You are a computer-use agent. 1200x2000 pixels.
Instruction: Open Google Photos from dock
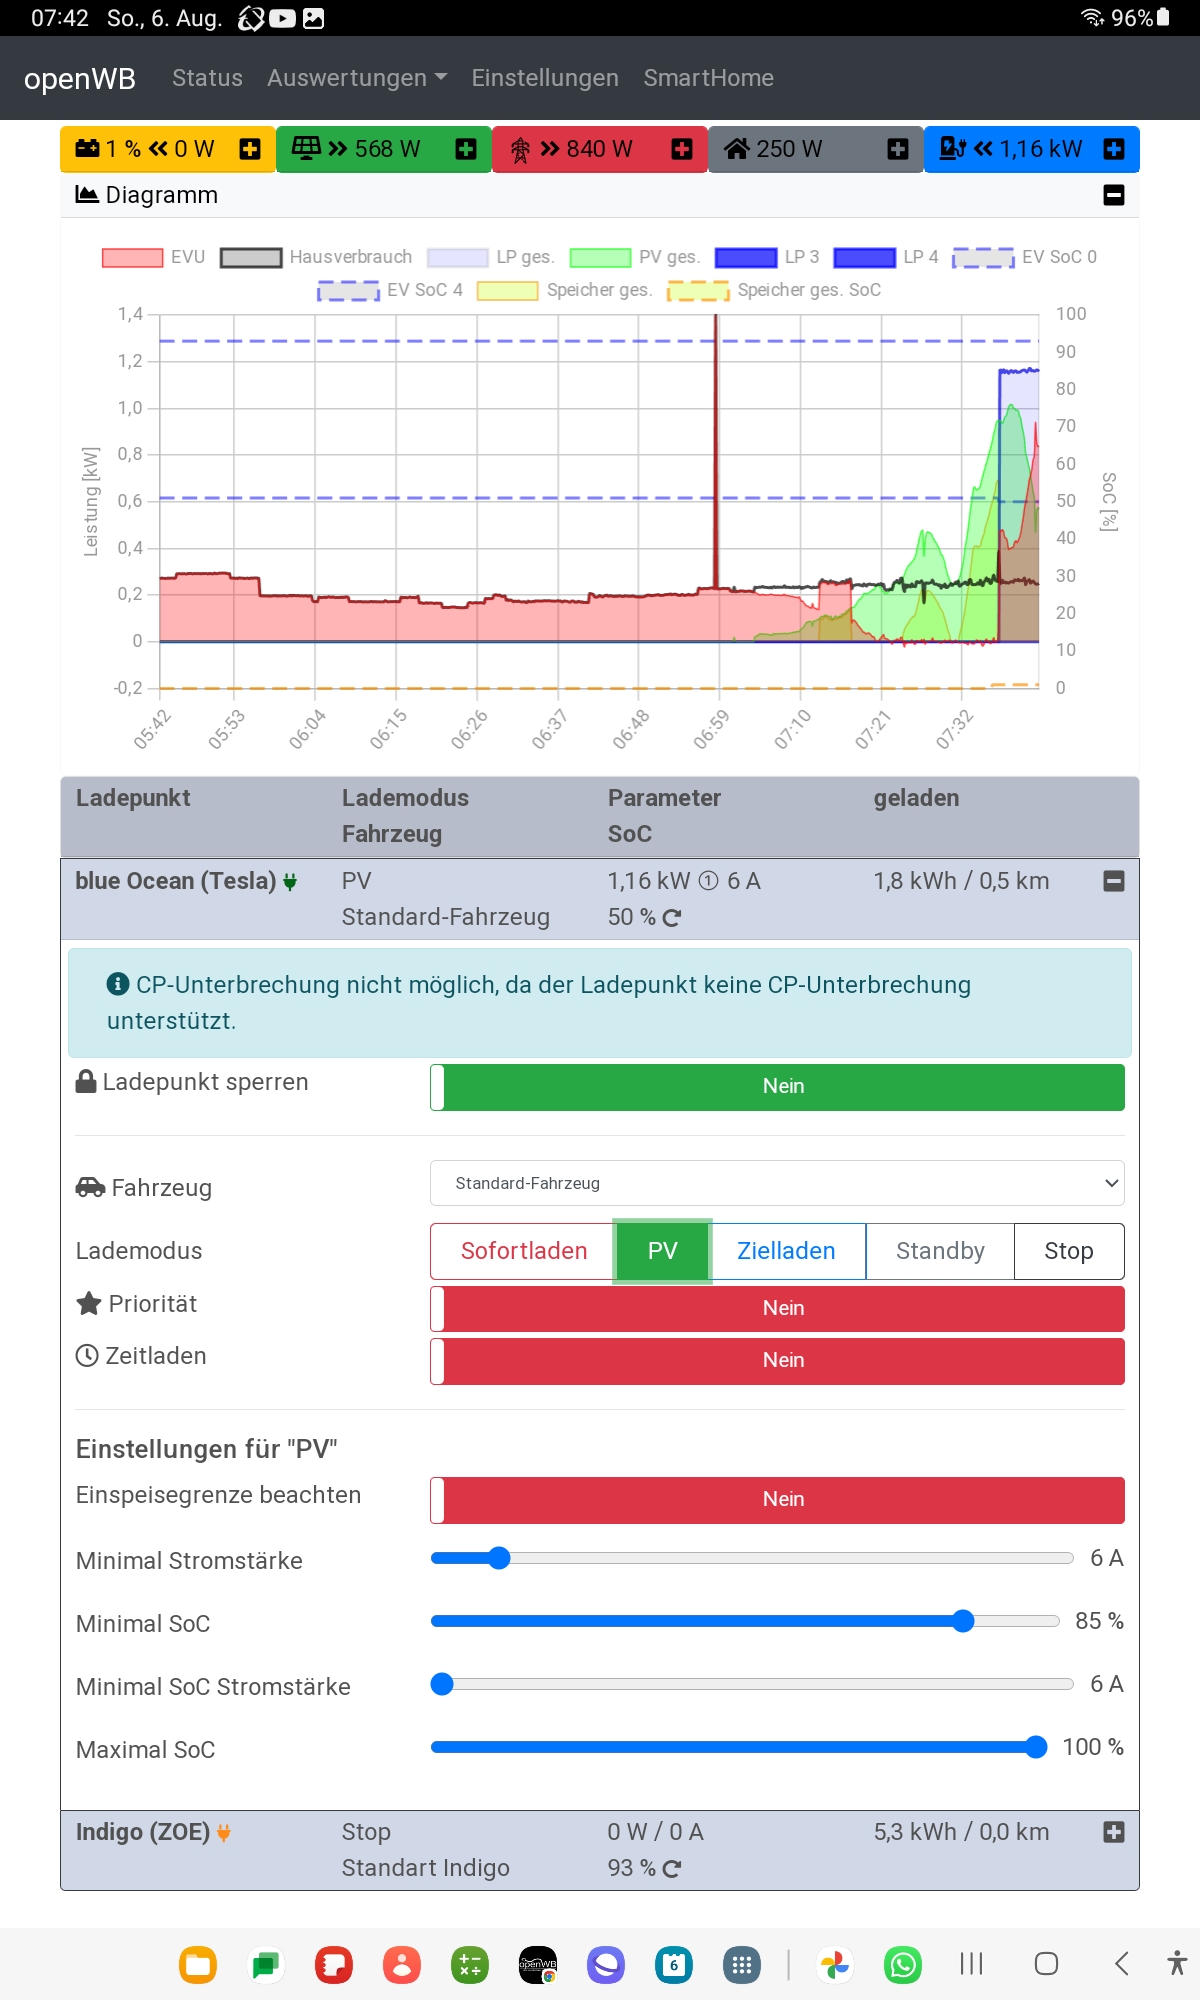[835, 1965]
